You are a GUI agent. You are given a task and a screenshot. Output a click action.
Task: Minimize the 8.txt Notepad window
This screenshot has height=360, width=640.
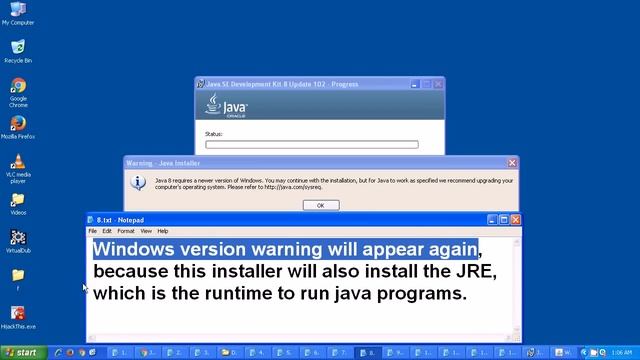point(492,220)
